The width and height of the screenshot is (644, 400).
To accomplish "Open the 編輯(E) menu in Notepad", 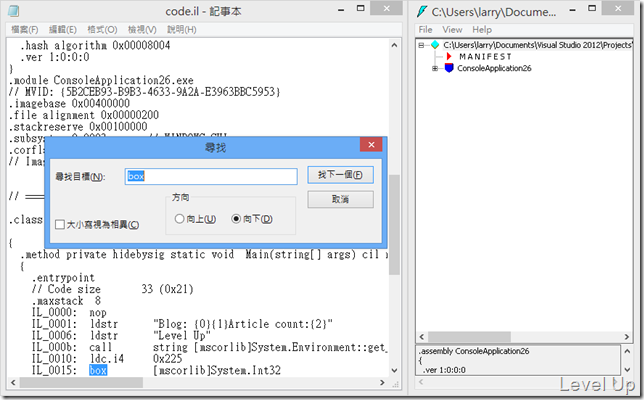I will pos(62,30).
